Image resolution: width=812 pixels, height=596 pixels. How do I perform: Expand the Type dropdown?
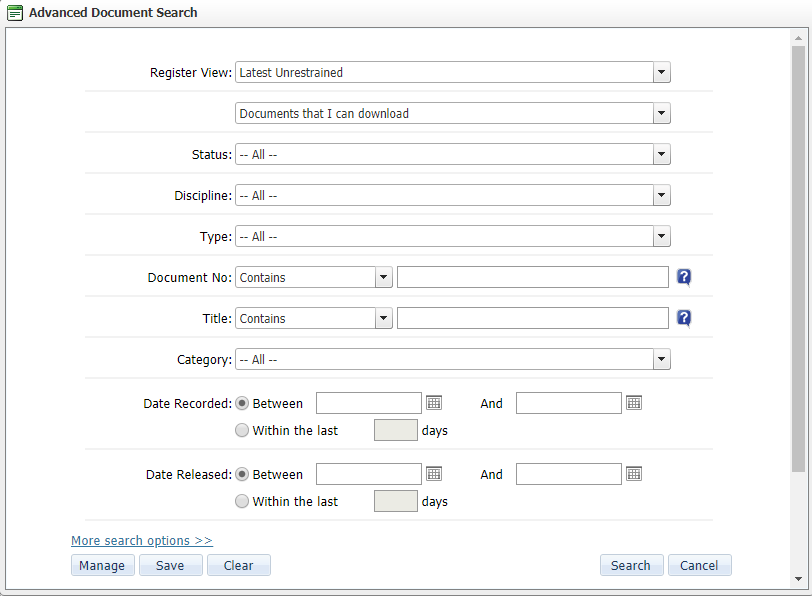click(x=453, y=236)
